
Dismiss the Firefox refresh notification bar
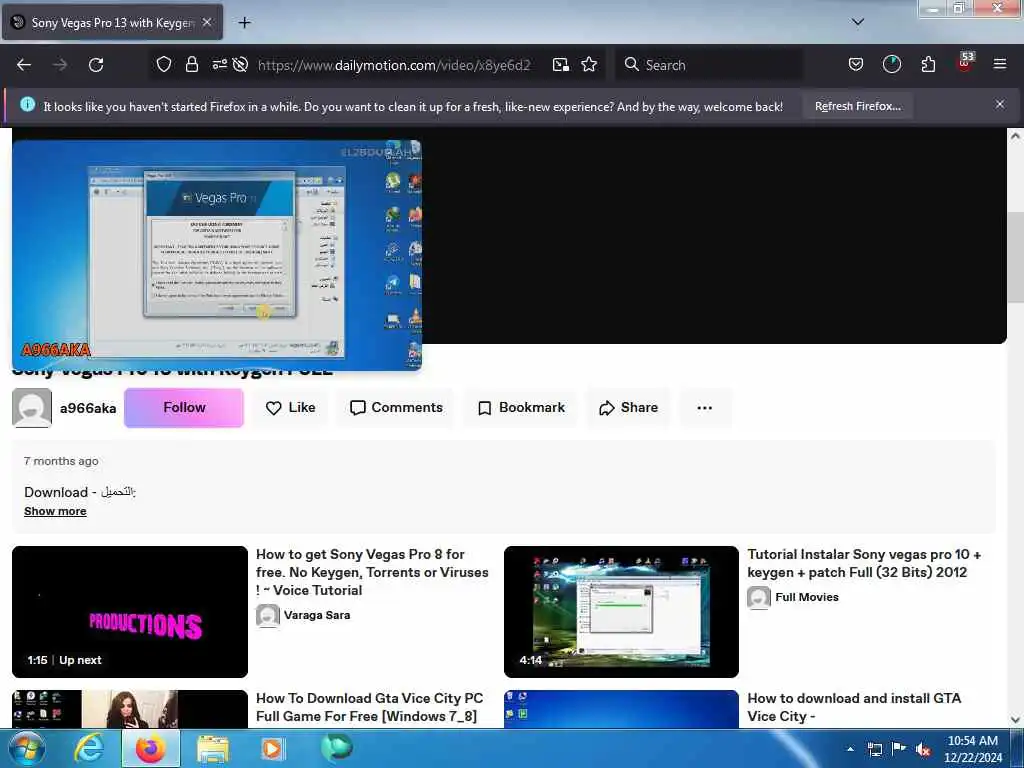coord(999,104)
